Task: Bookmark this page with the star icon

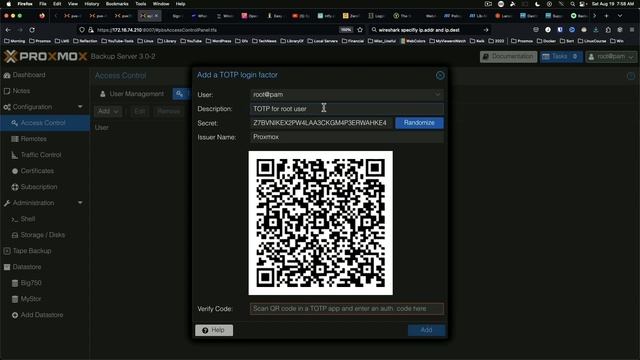Action: coord(360,30)
